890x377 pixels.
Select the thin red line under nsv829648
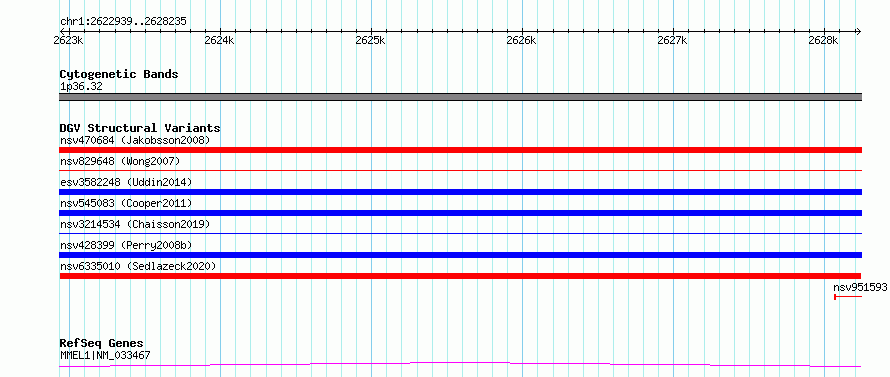point(461,170)
